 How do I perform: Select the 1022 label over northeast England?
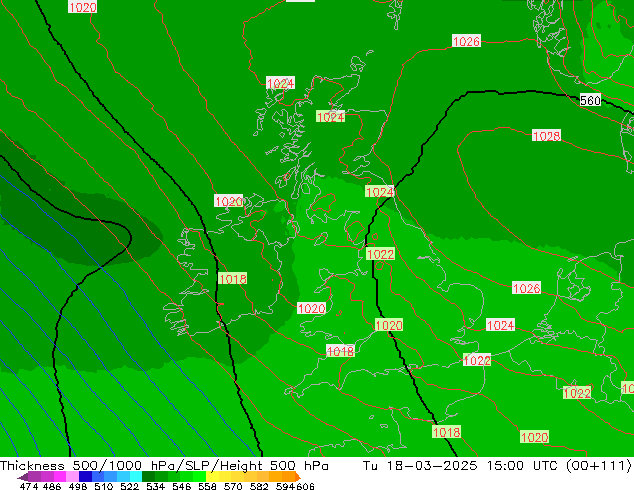point(380,254)
